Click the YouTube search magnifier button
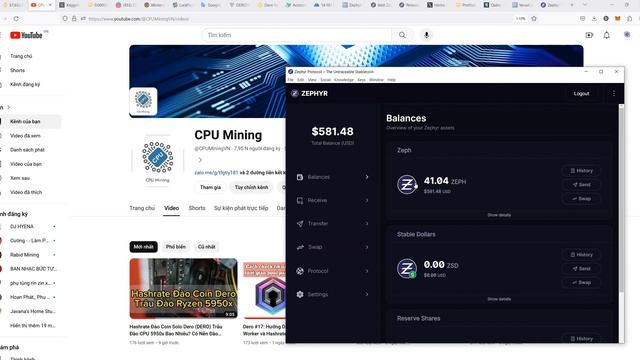The image size is (640, 360). tap(402, 35)
